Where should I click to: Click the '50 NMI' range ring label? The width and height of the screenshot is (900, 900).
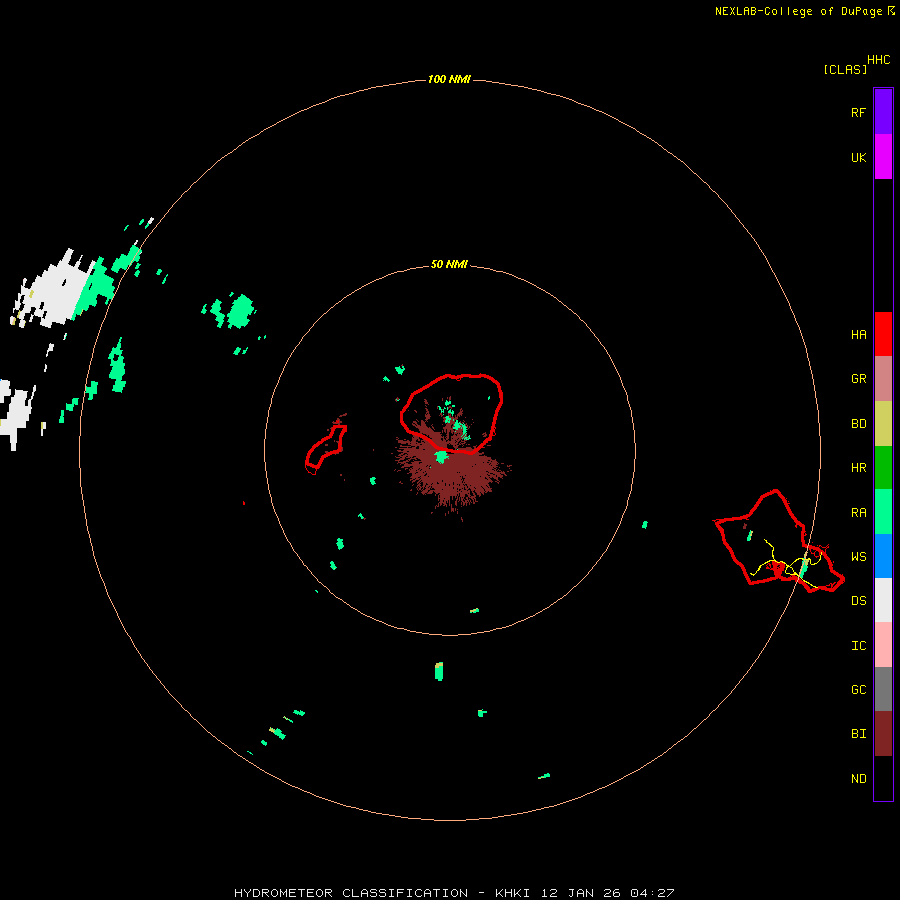point(449,264)
